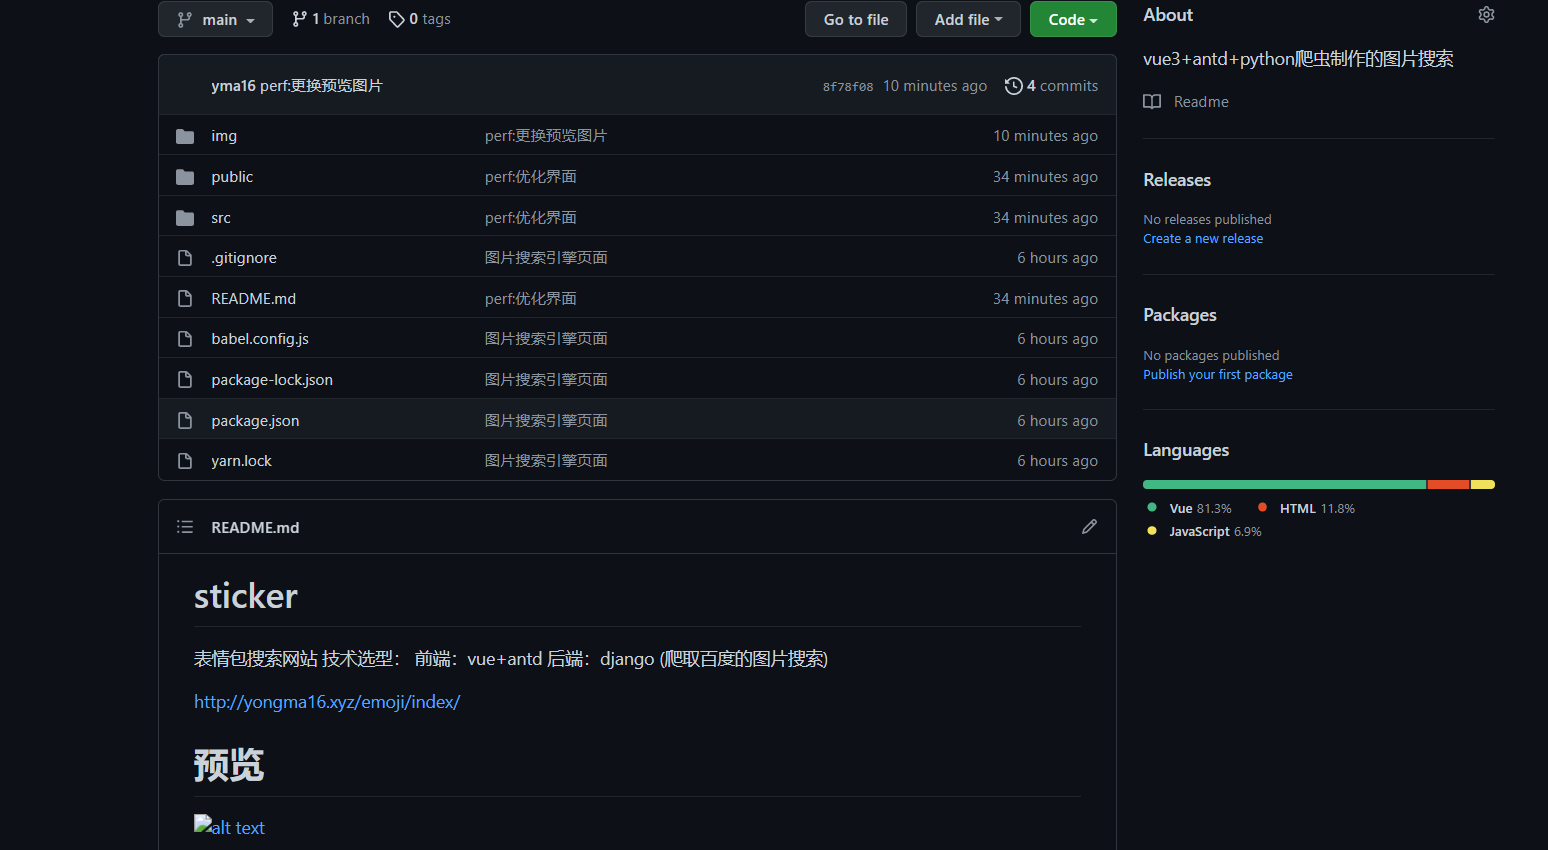Open the Releases heading link

click(x=1177, y=180)
